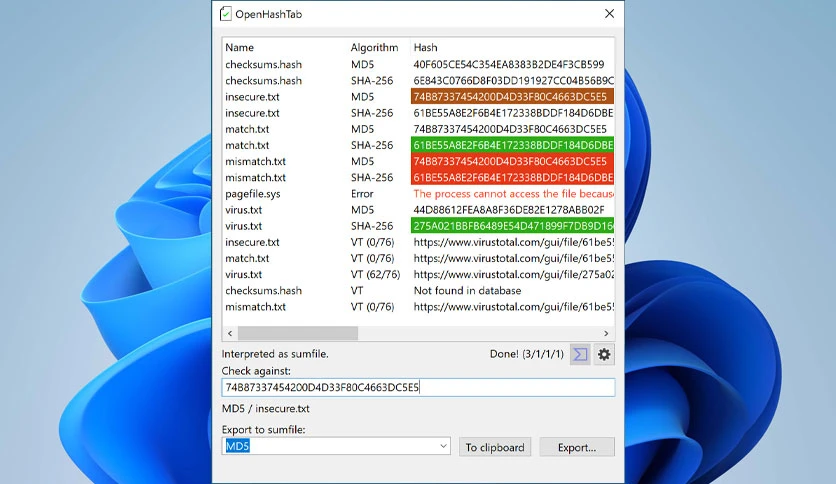Open the match.txt VirusTotal link
Screen dimensions: 836x484
click(513, 258)
